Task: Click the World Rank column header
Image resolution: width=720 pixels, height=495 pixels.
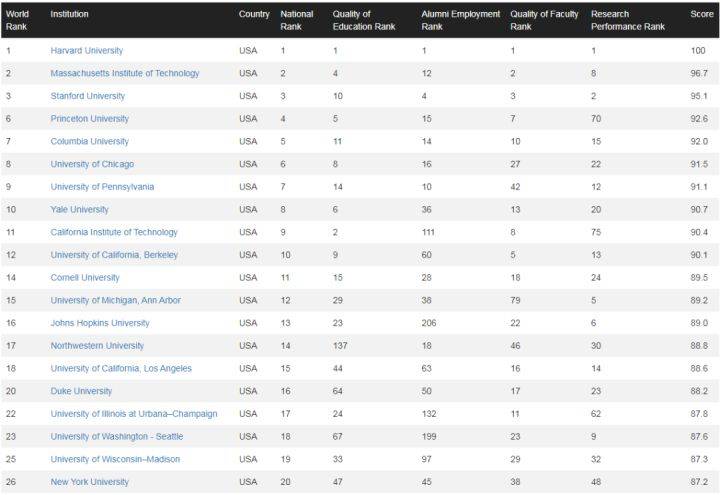Action: [17, 20]
